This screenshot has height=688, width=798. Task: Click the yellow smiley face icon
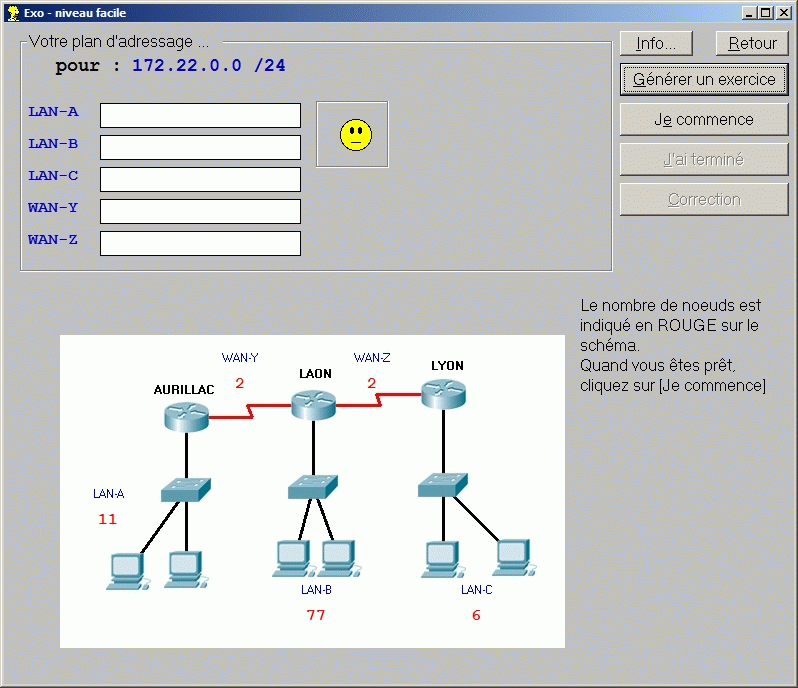(356, 135)
